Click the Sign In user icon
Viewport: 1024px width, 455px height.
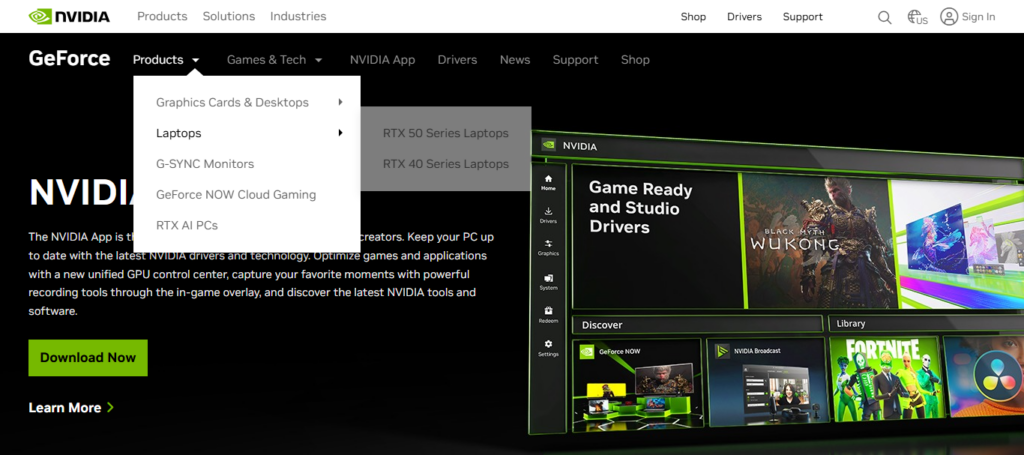[949, 16]
